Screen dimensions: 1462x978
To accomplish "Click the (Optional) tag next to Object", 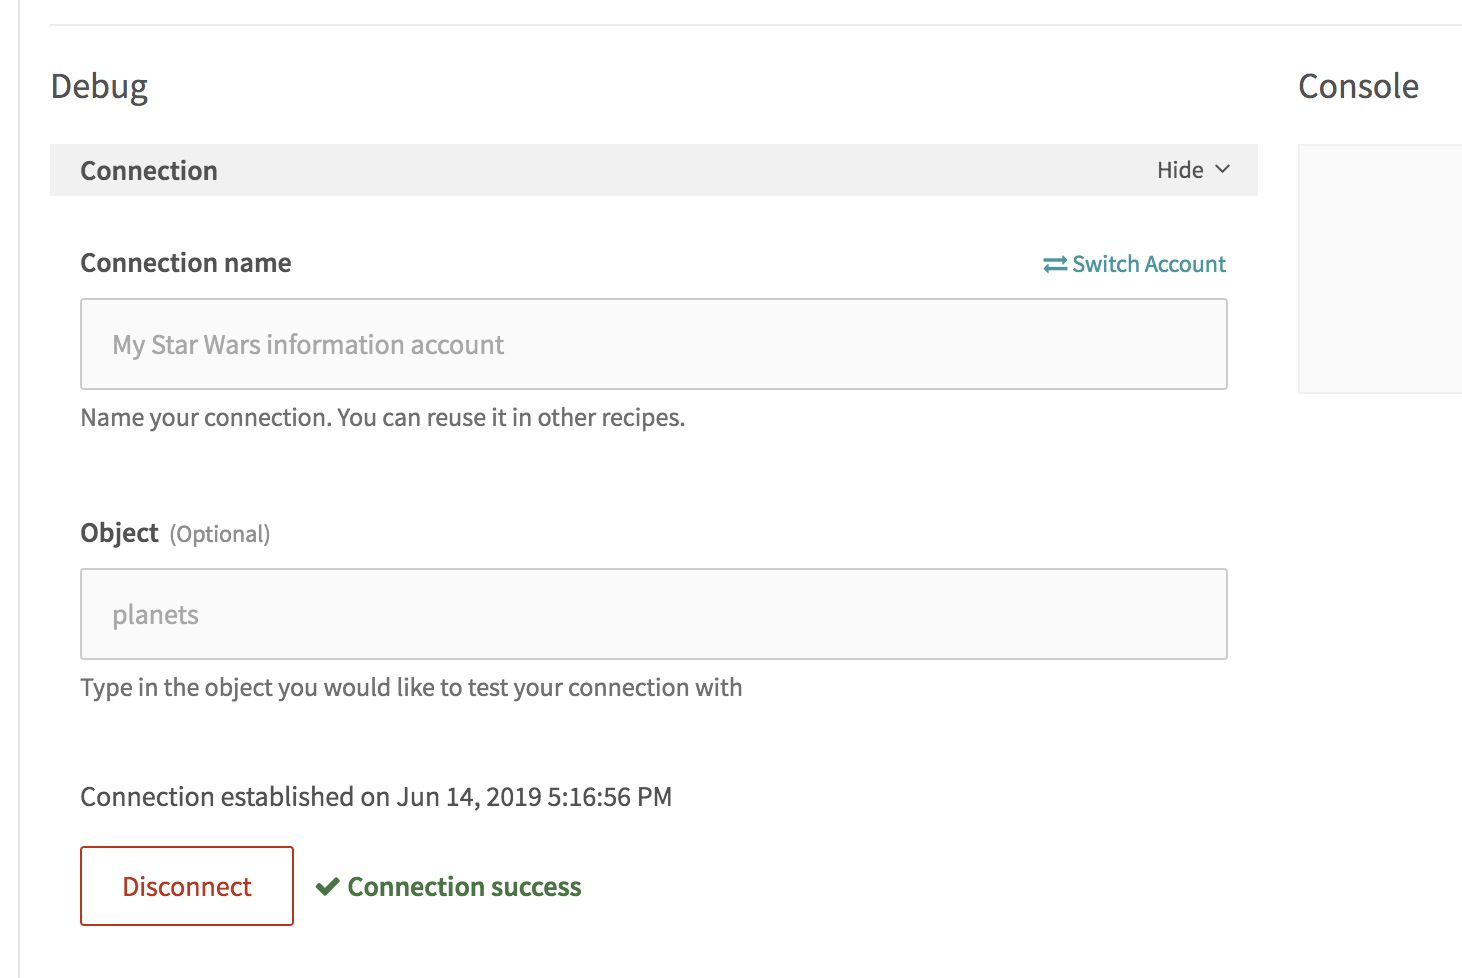I will pos(220,534).
